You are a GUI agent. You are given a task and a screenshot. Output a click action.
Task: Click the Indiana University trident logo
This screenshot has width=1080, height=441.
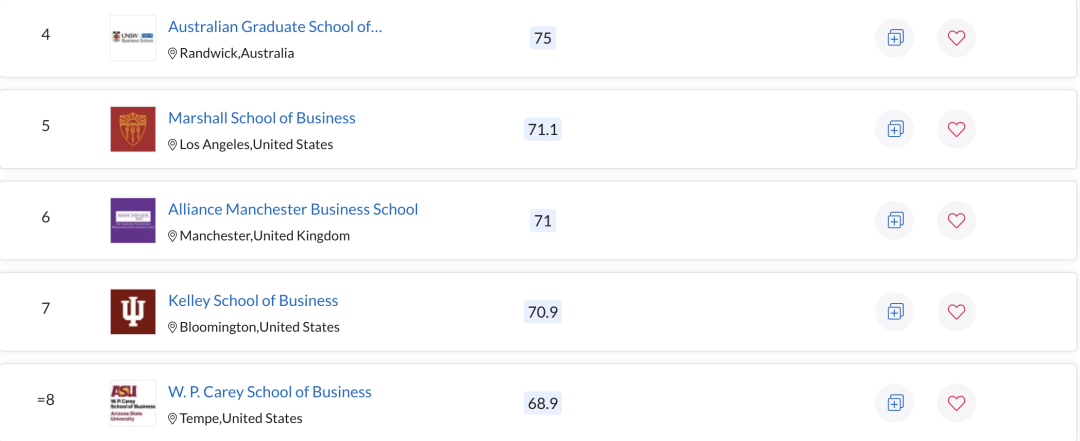(133, 311)
